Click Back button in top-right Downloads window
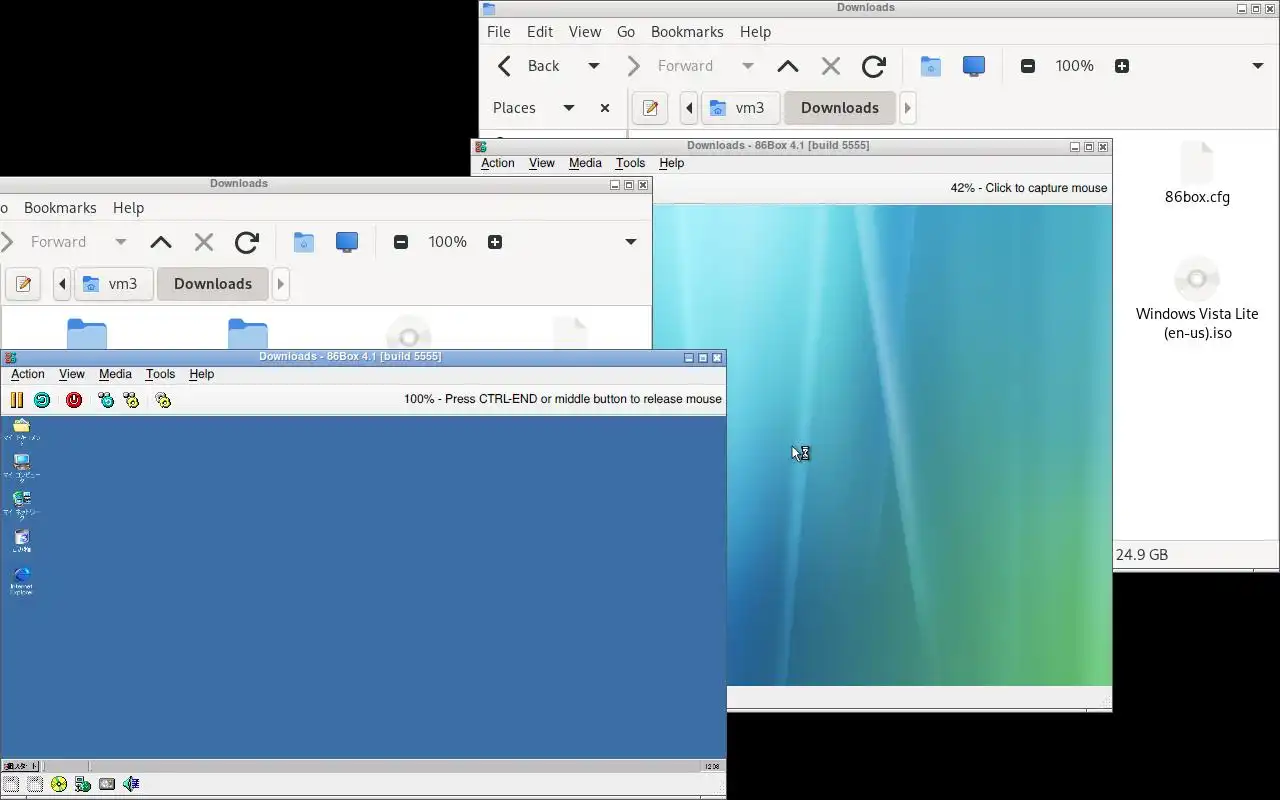 [x=530, y=66]
